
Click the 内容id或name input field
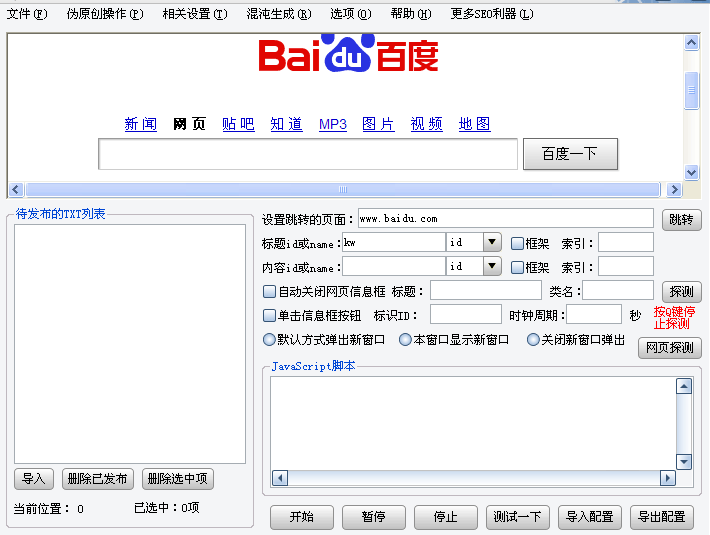(x=393, y=267)
